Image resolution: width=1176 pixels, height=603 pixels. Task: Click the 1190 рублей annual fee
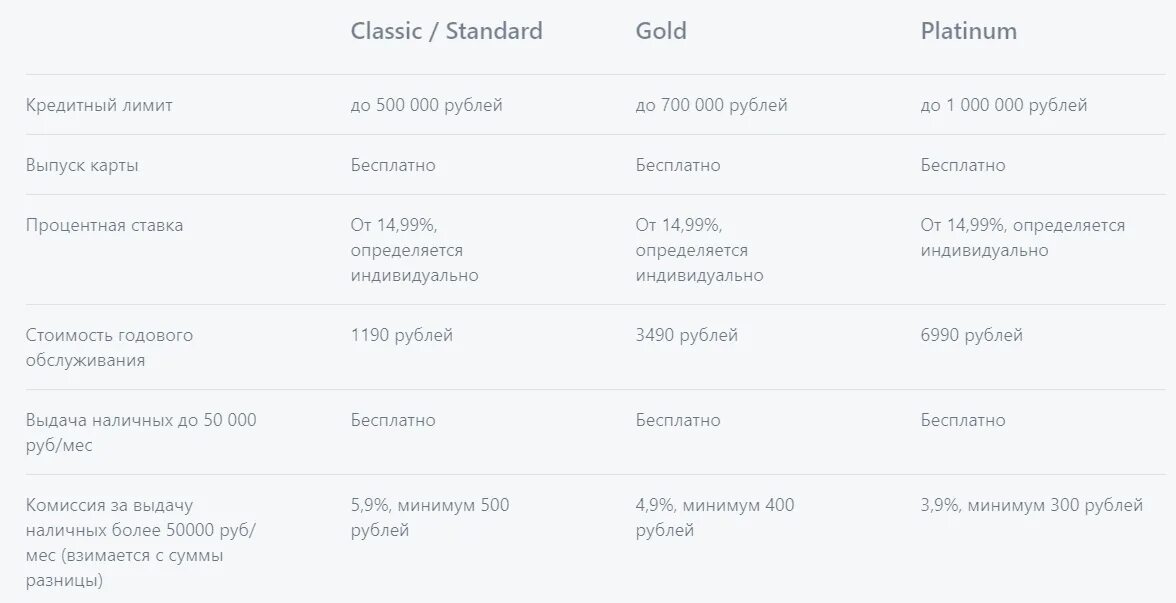click(x=401, y=335)
